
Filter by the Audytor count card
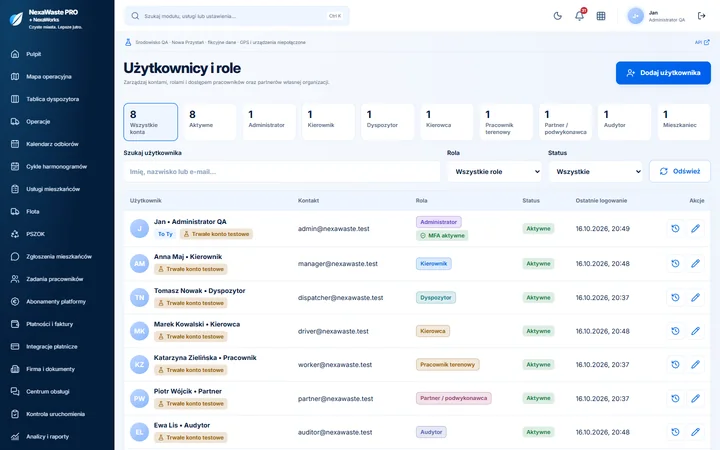(x=624, y=122)
